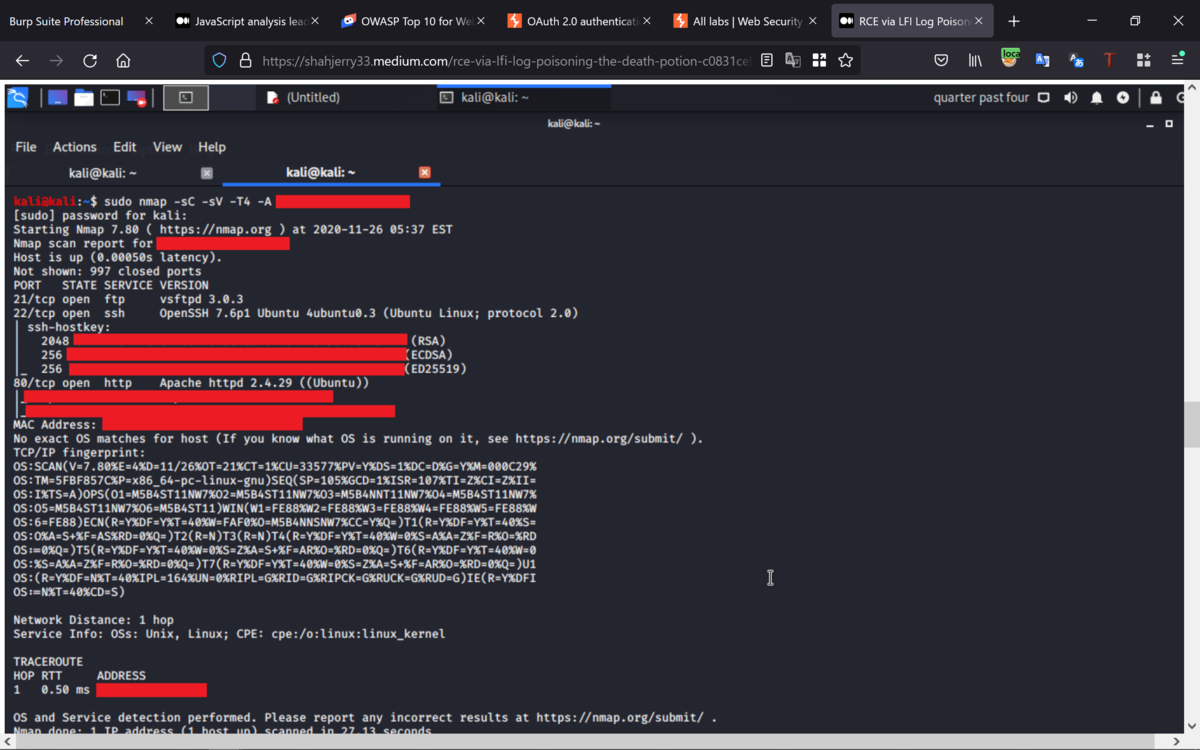Bookmark this page with the star
Image resolution: width=1200 pixels, height=750 pixels.
[x=846, y=61]
